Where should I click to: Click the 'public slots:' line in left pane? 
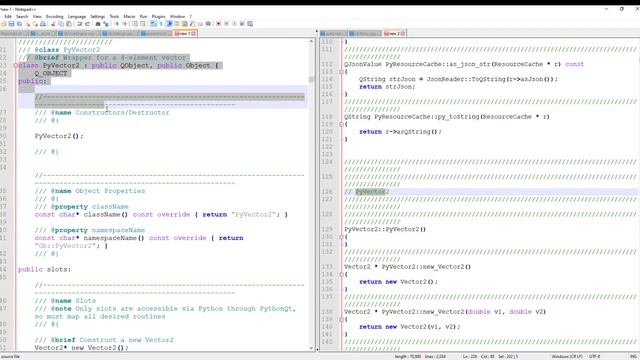(x=44, y=269)
